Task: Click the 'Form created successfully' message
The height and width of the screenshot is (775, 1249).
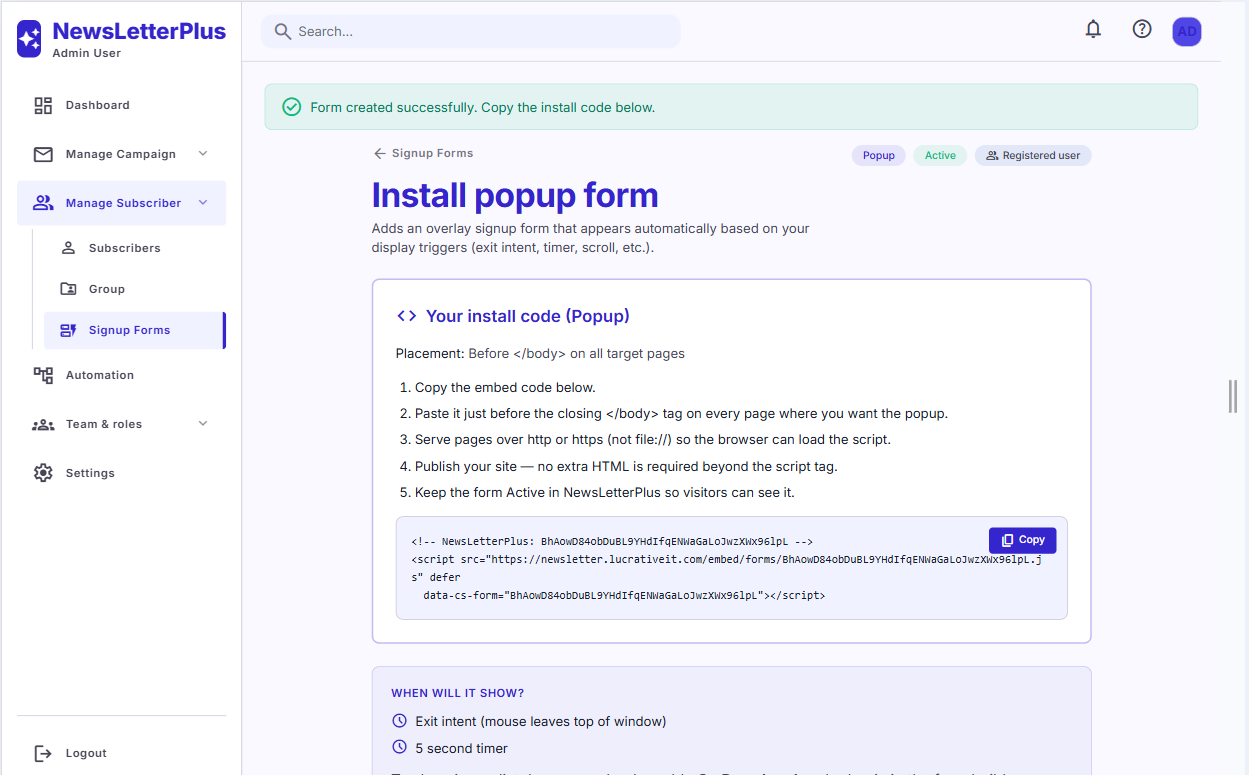Action: click(x=483, y=107)
